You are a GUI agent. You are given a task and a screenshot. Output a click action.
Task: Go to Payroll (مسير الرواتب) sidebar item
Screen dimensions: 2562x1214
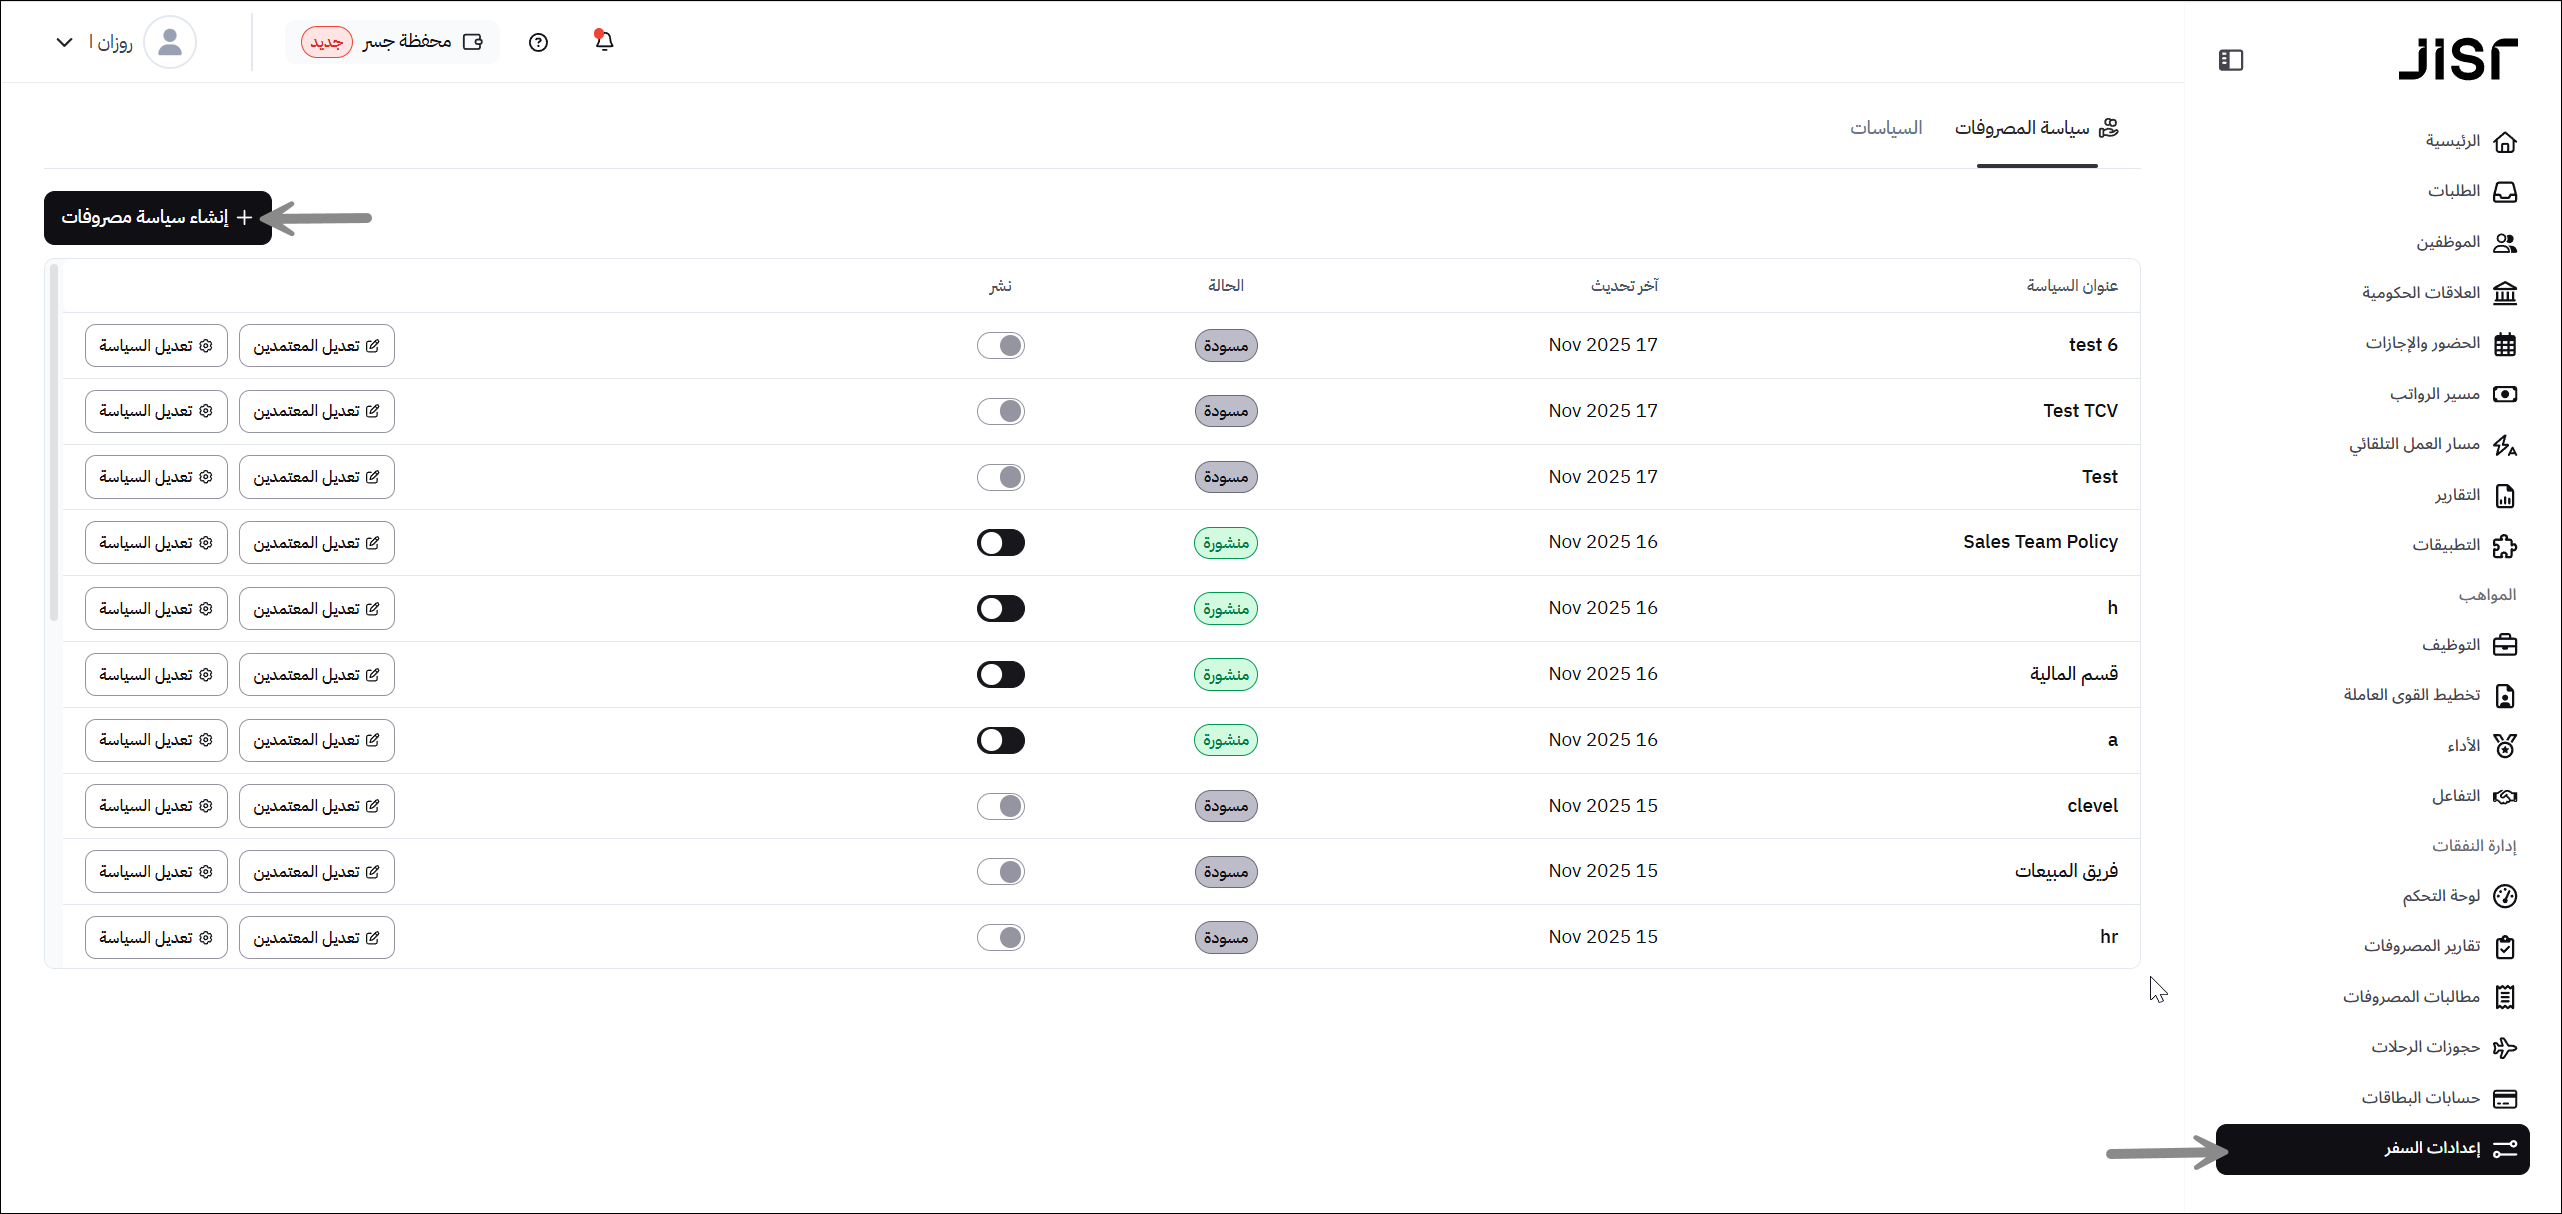[2435, 394]
